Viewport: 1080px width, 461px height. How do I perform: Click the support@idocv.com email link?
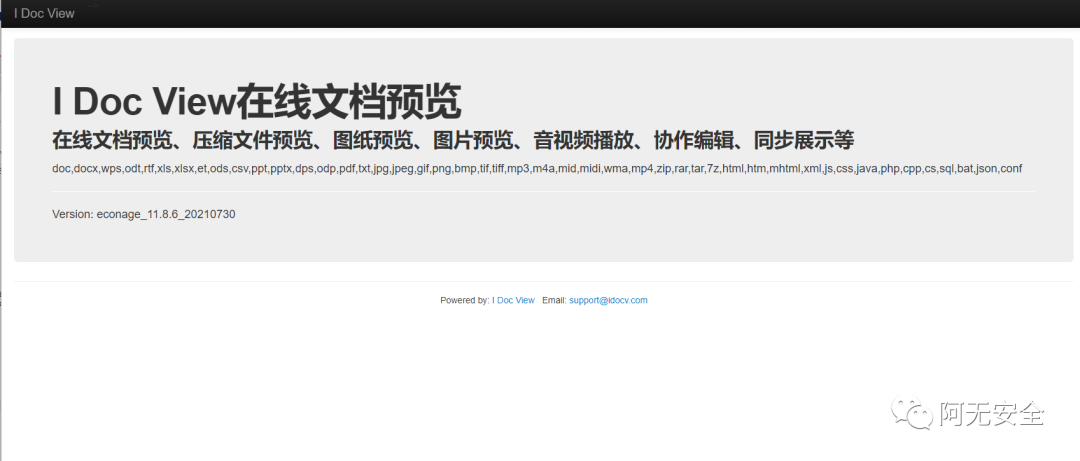click(608, 300)
